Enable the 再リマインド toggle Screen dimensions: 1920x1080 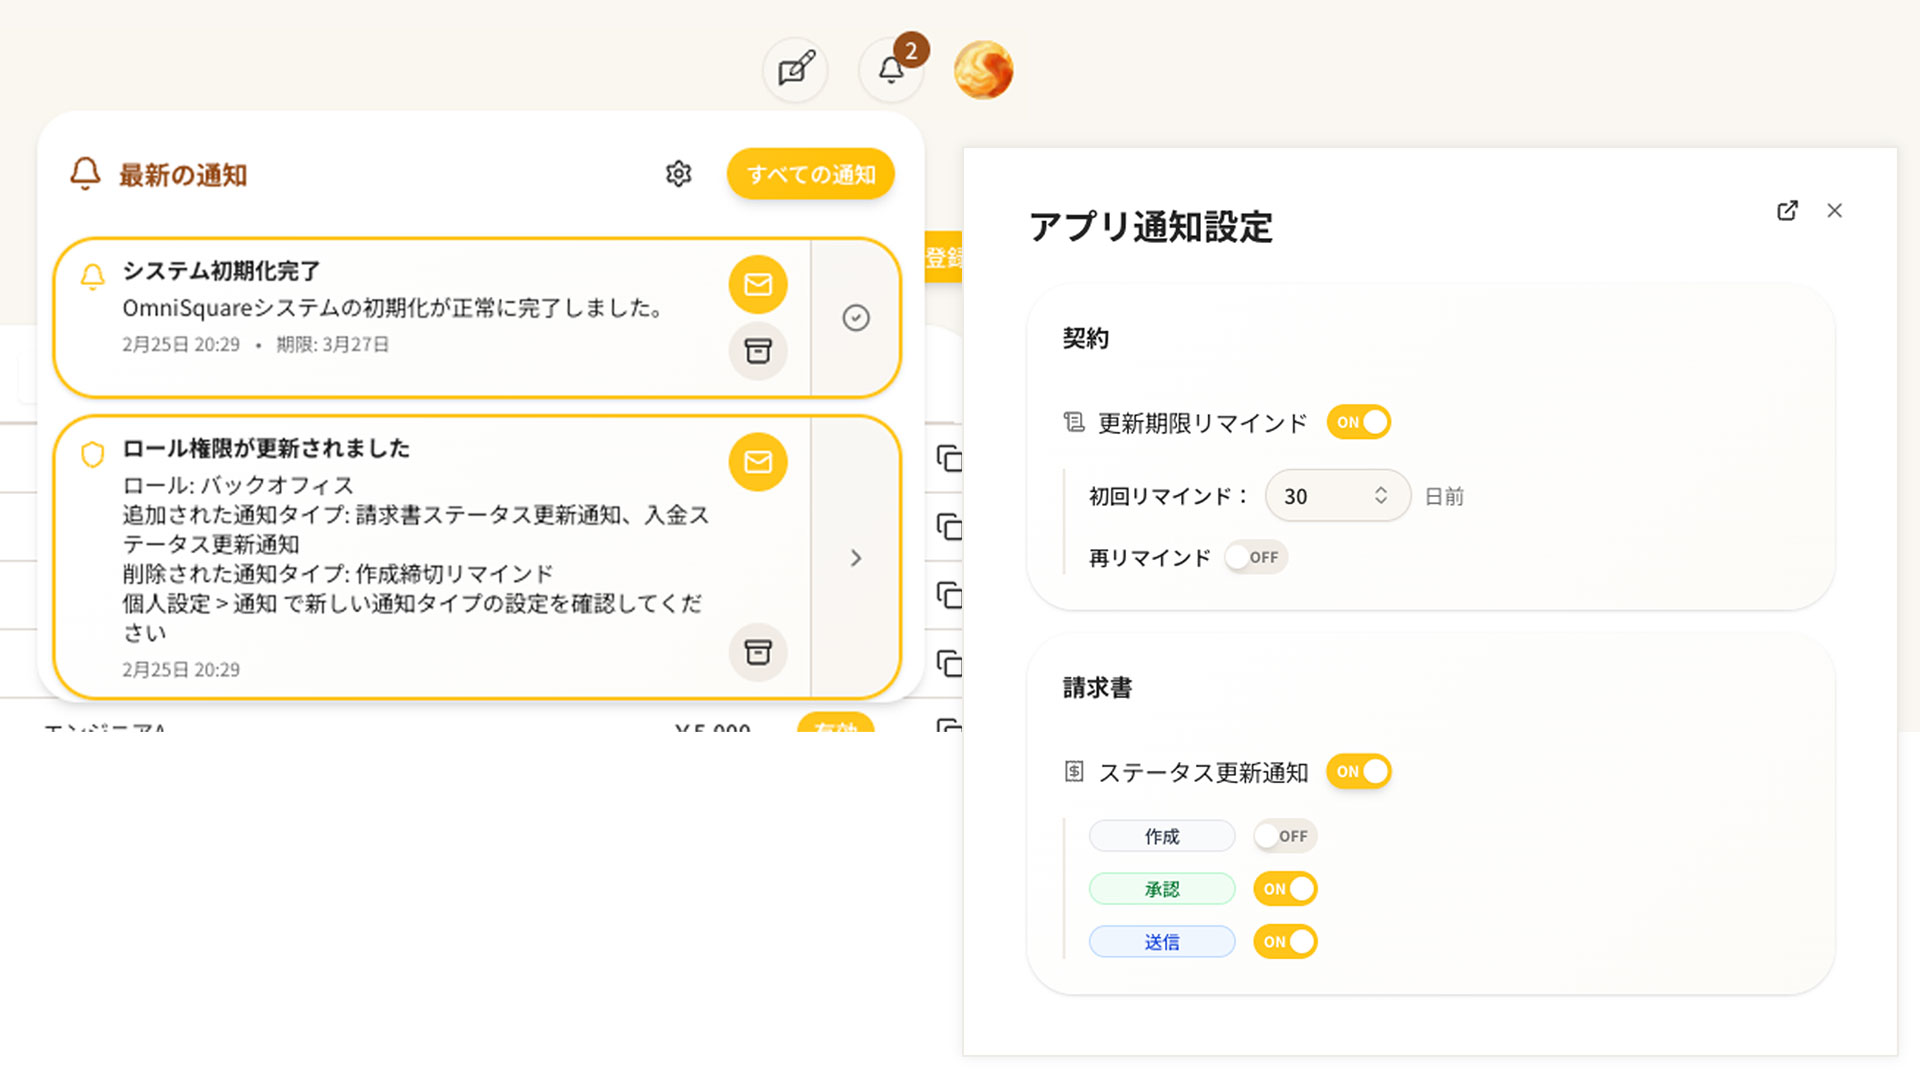(x=1255, y=557)
